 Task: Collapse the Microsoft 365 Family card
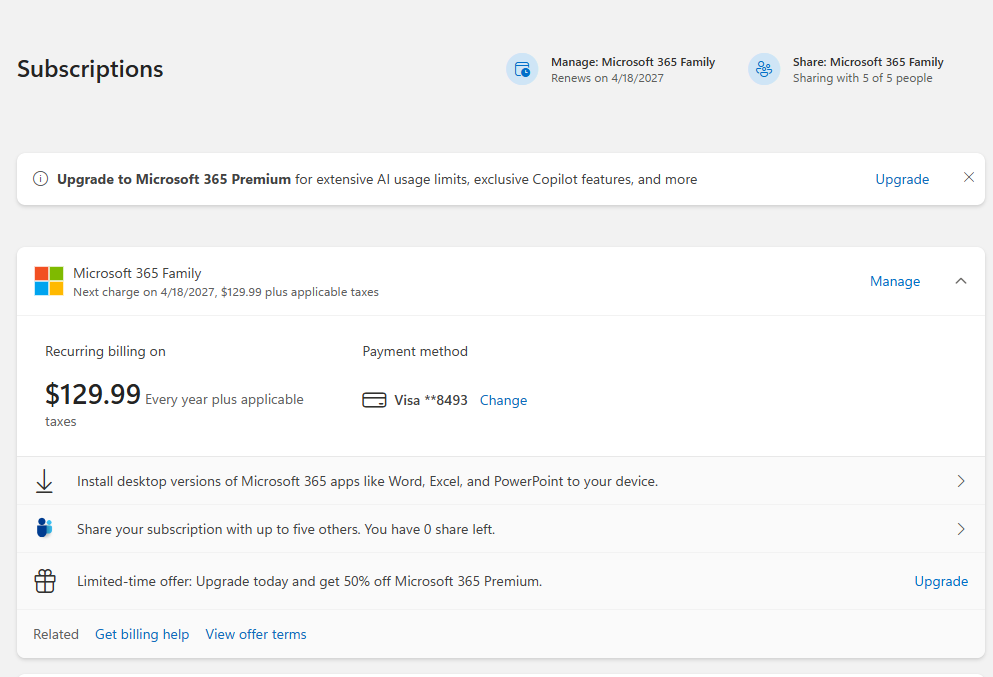coord(961,281)
